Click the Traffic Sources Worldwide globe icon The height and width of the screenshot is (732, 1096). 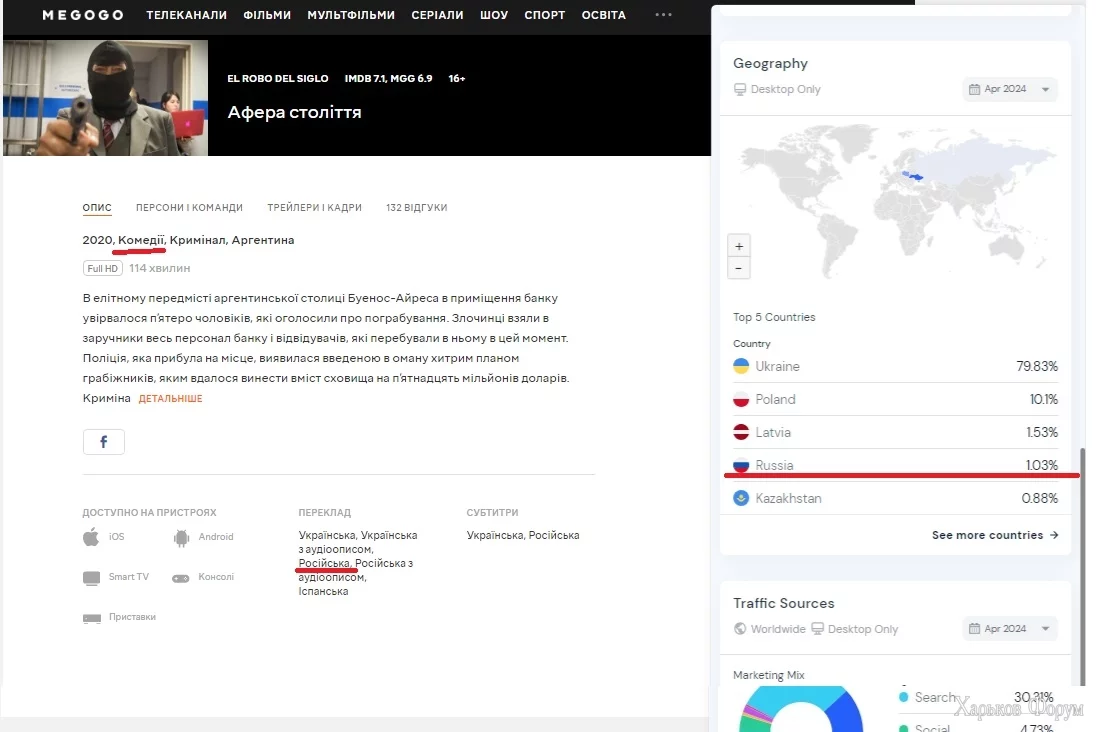point(740,629)
